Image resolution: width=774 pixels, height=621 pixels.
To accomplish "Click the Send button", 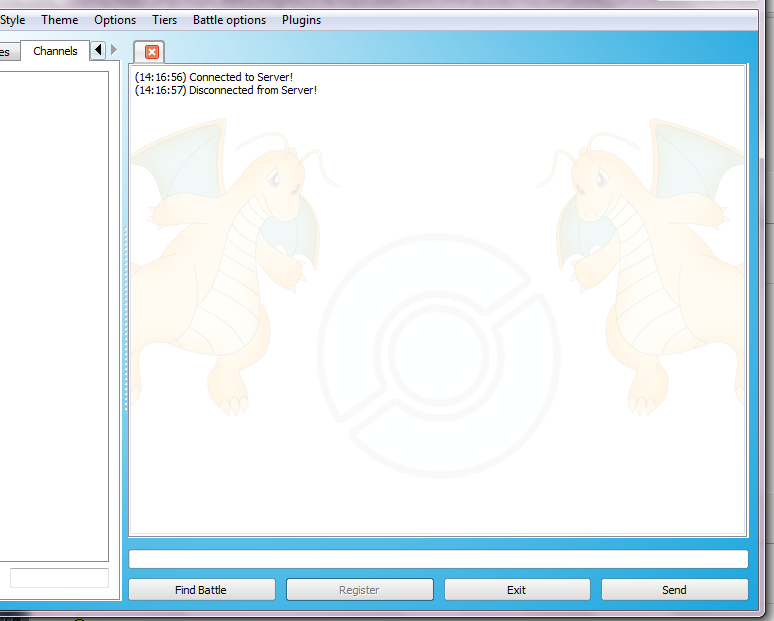I will tap(674, 590).
